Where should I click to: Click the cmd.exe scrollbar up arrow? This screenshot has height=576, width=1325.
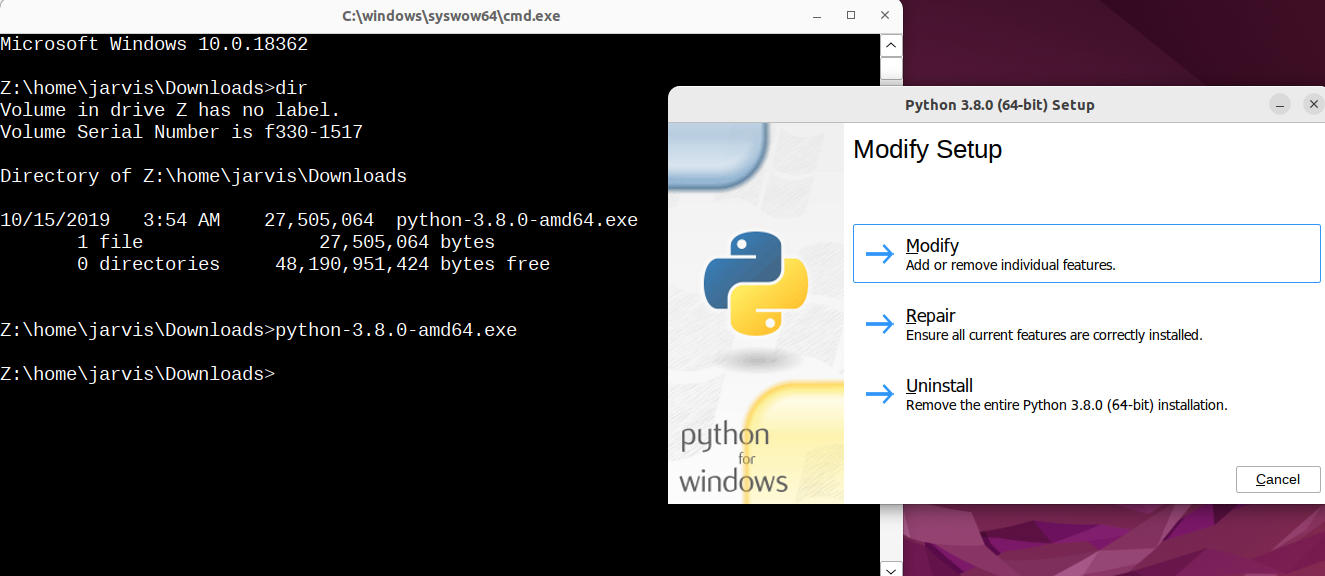tap(892, 46)
